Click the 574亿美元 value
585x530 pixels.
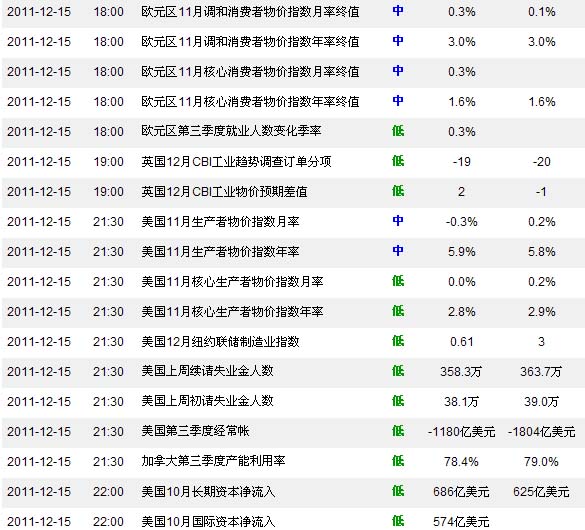[461, 521]
